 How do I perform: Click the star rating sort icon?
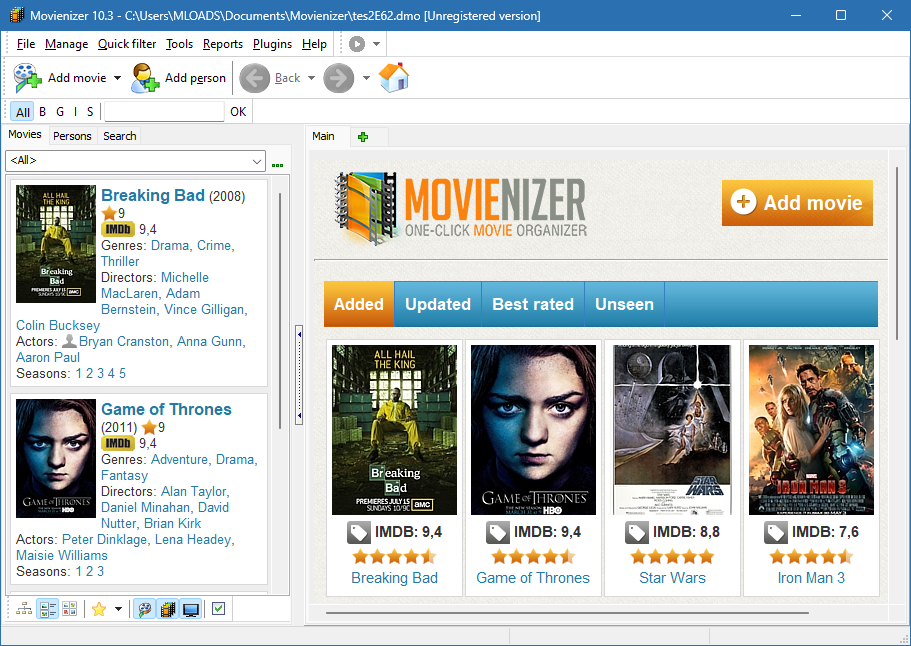(99, 609)
